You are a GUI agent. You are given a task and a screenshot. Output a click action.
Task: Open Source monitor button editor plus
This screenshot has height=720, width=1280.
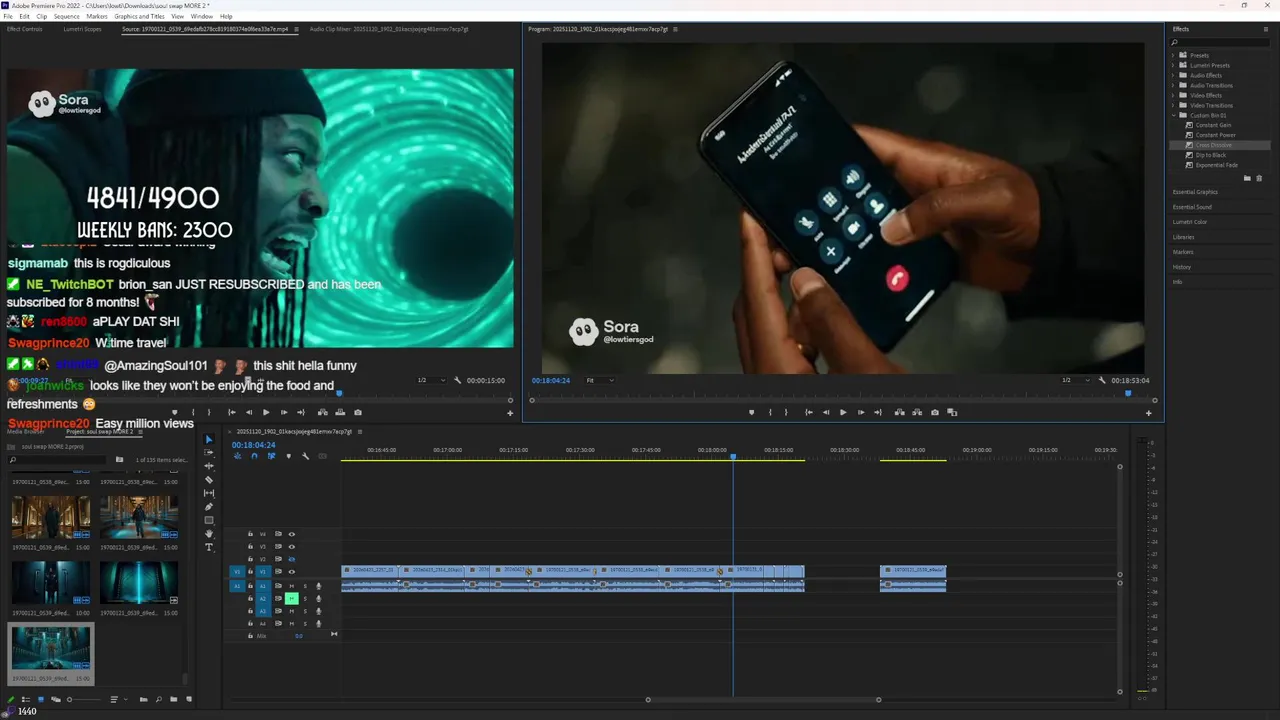[510, 413]
